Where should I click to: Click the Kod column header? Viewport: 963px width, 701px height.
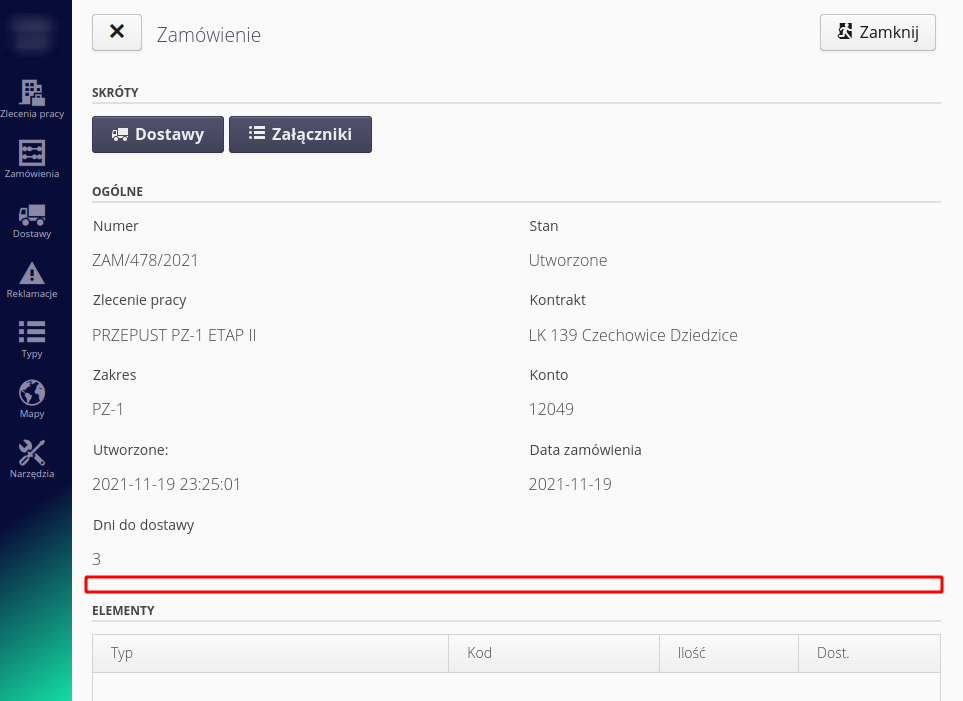click(x=479, y=653)
